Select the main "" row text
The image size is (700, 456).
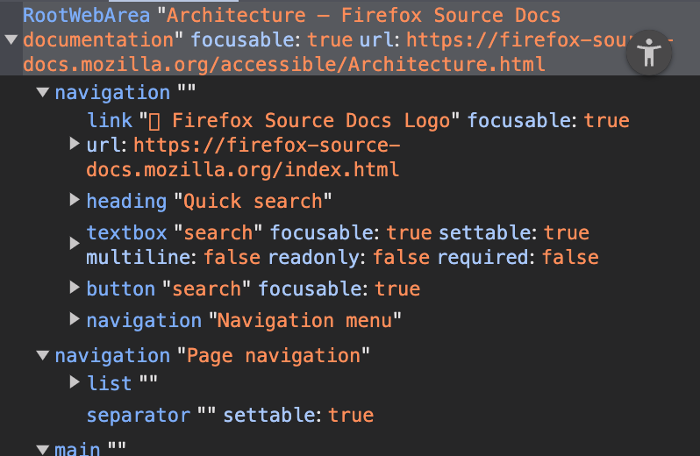[90, 448]
